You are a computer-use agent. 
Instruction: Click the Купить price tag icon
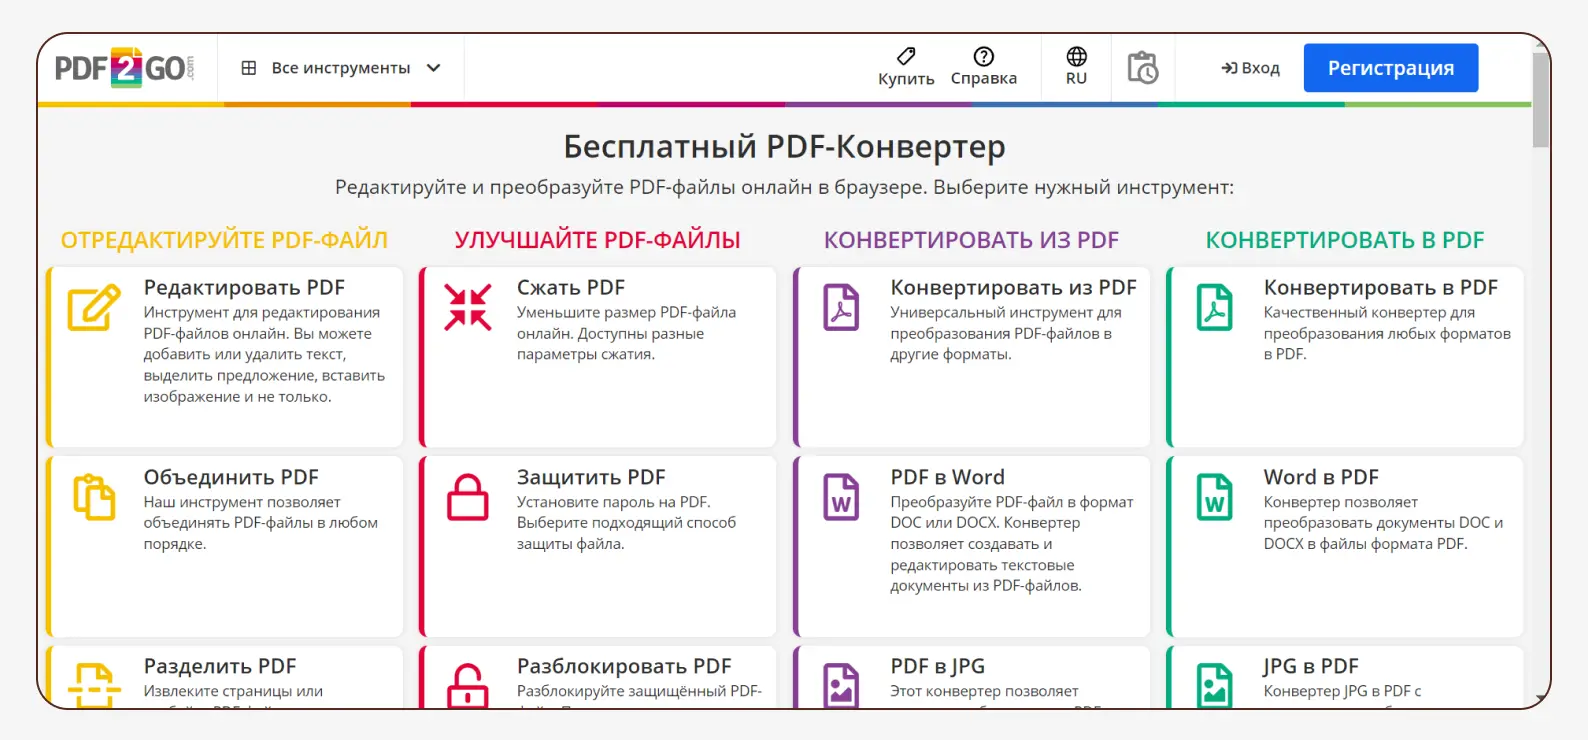click(906, 56)
